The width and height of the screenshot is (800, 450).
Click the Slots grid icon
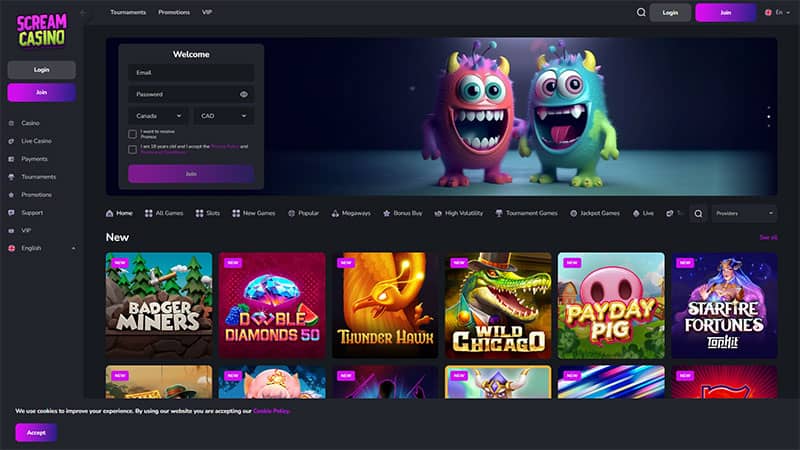pyautogui.click(x=199, y=213)
